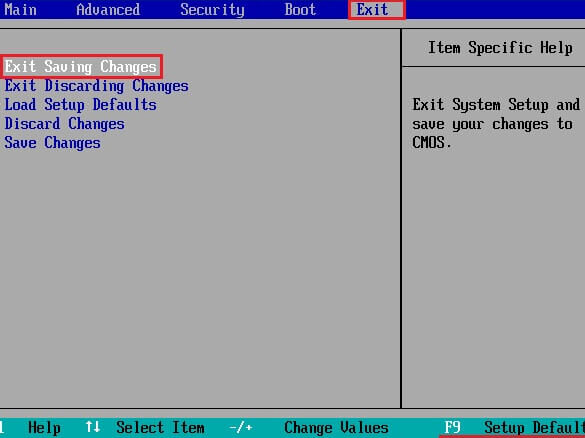Select Discard Changes entry
This screenshot has width=585, height=438.
64,124
